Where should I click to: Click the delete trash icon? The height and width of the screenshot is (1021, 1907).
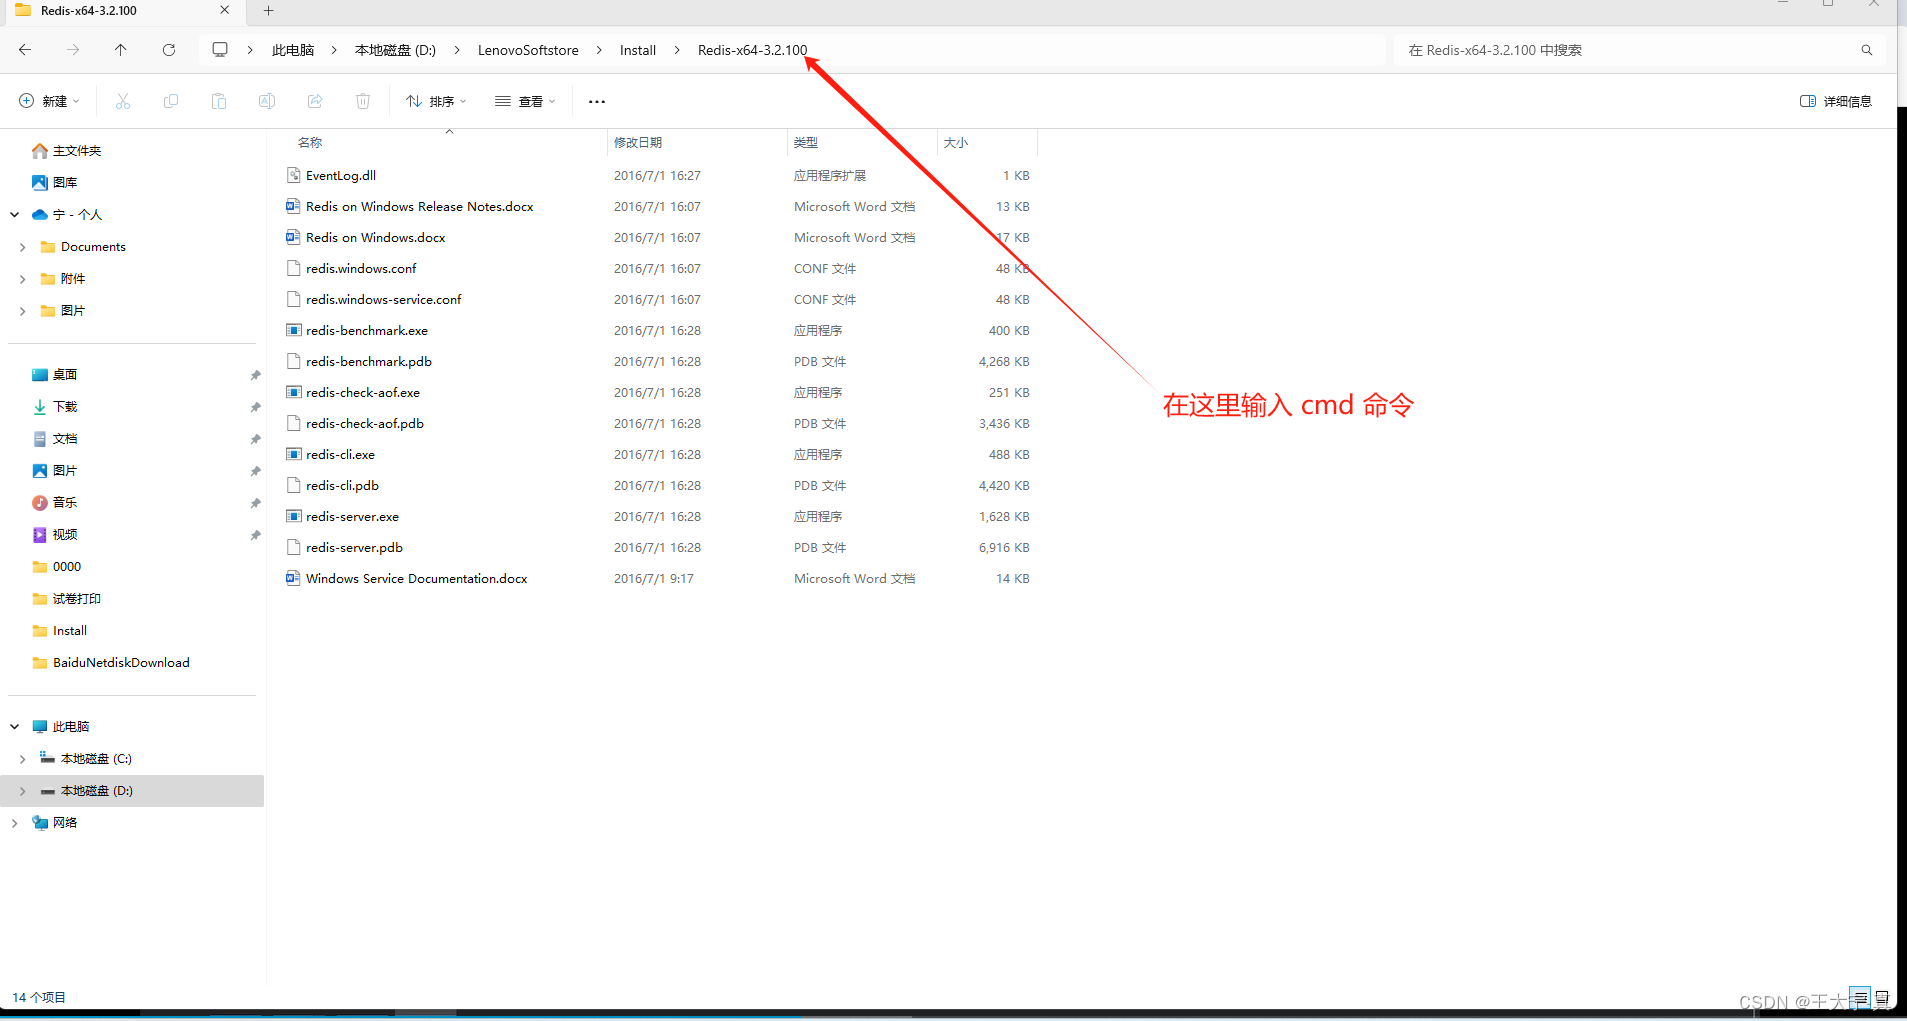click(363, 101)
